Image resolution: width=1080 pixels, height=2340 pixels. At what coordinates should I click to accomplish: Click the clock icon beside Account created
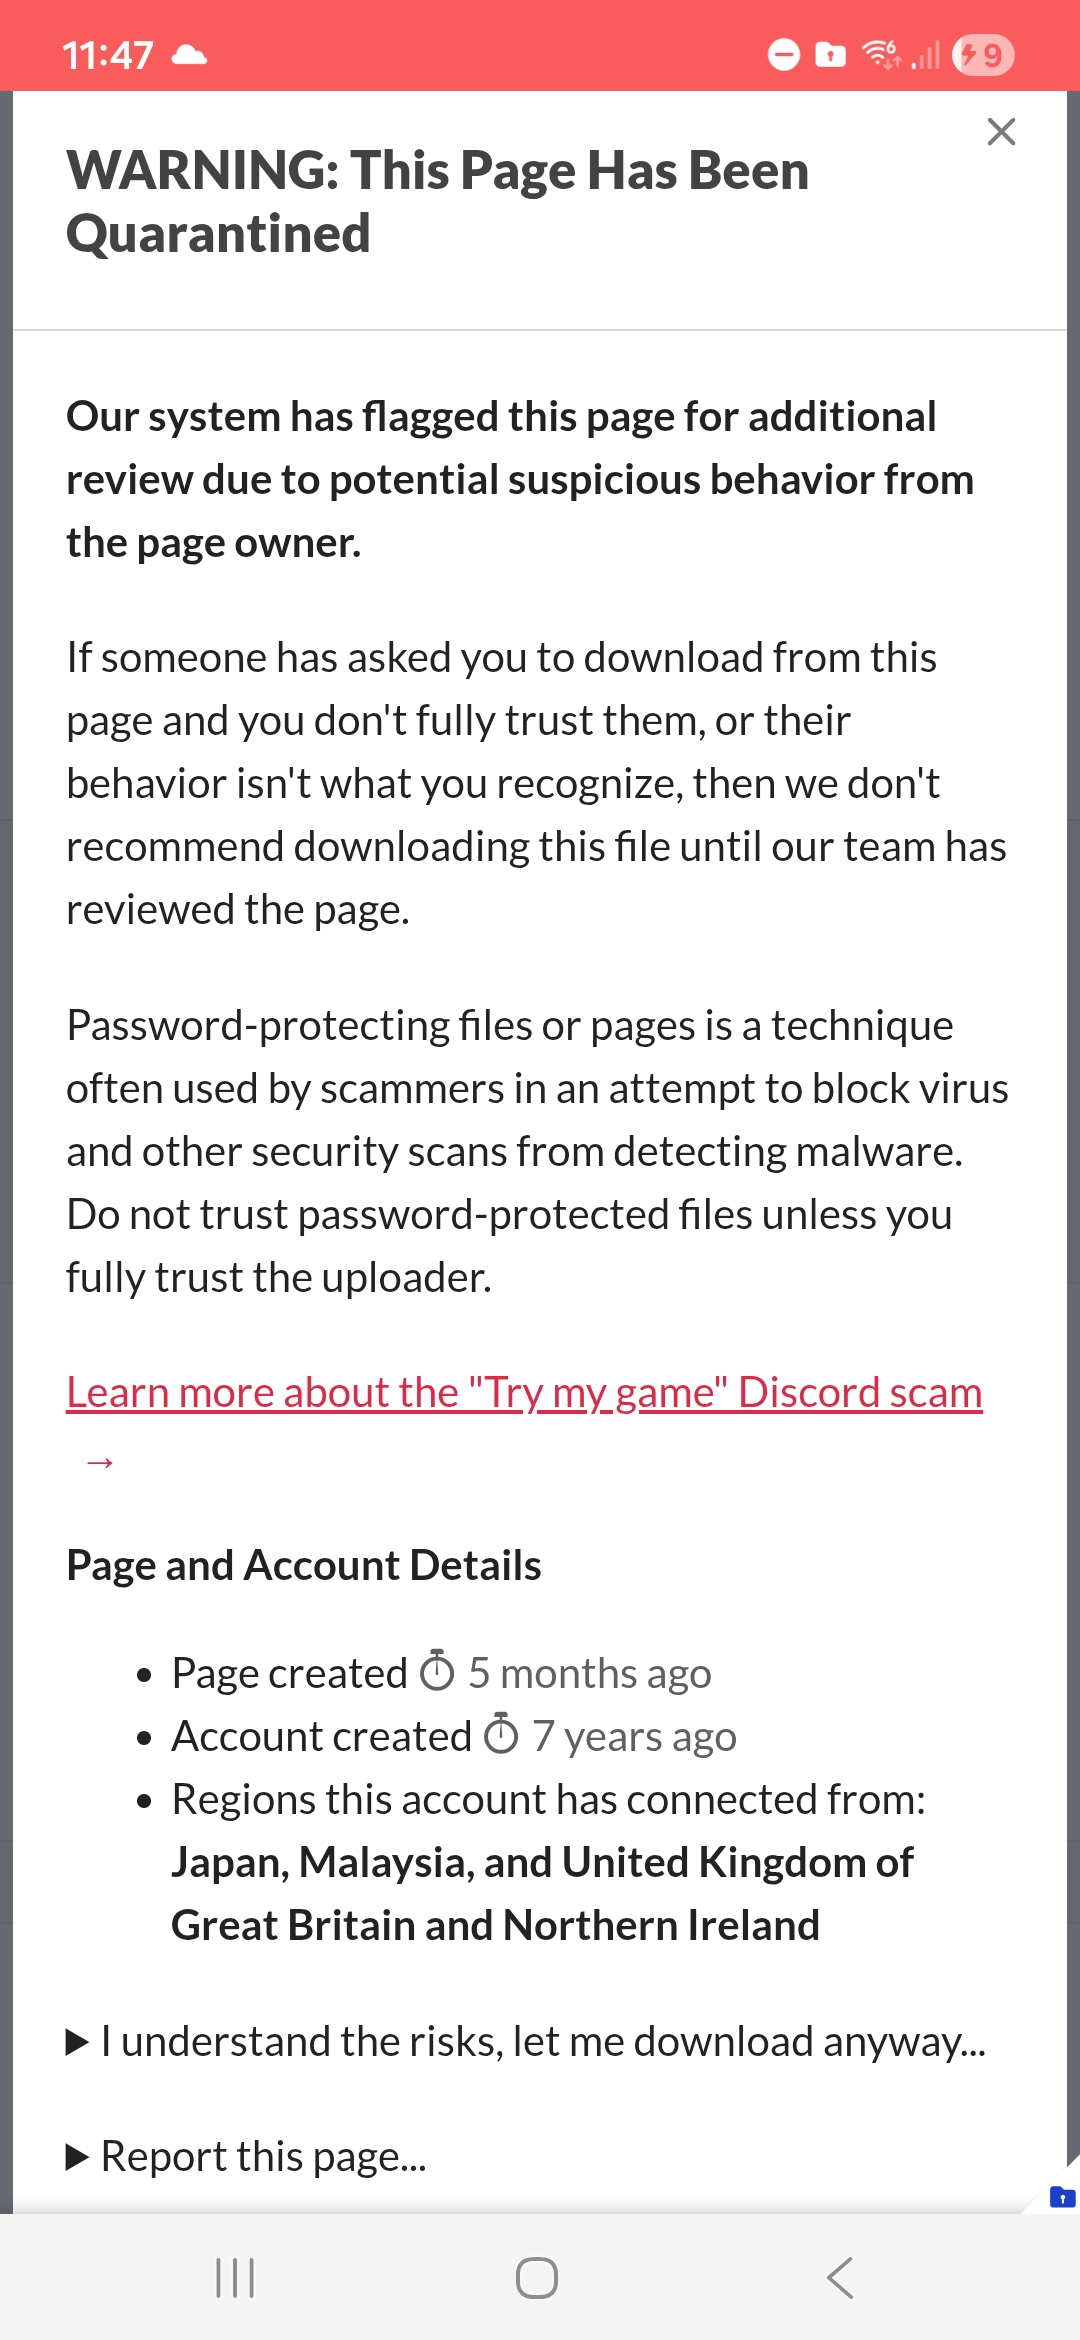click(501, 1735)
